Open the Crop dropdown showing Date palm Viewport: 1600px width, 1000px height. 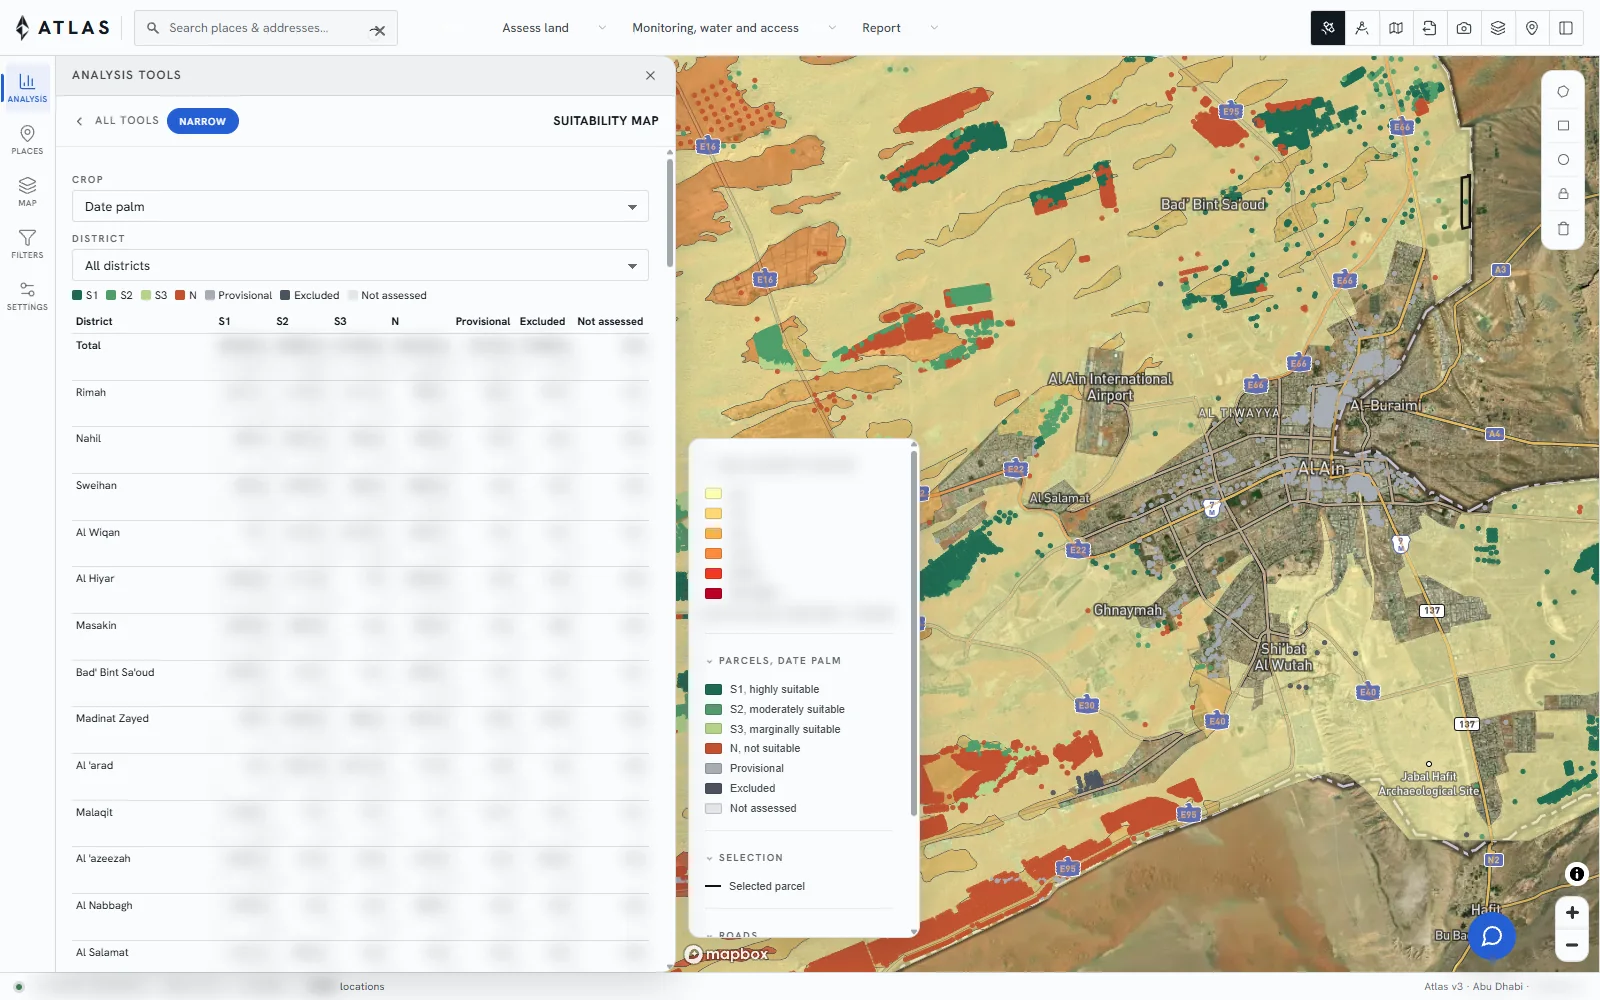[x=360, y=207]
